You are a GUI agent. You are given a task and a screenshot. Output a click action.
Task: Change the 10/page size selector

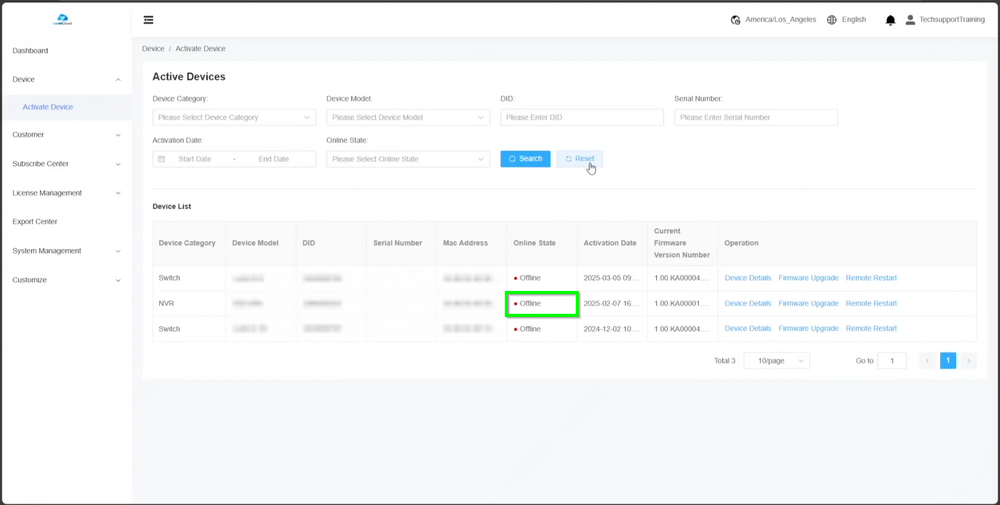(x=776, y=361)
